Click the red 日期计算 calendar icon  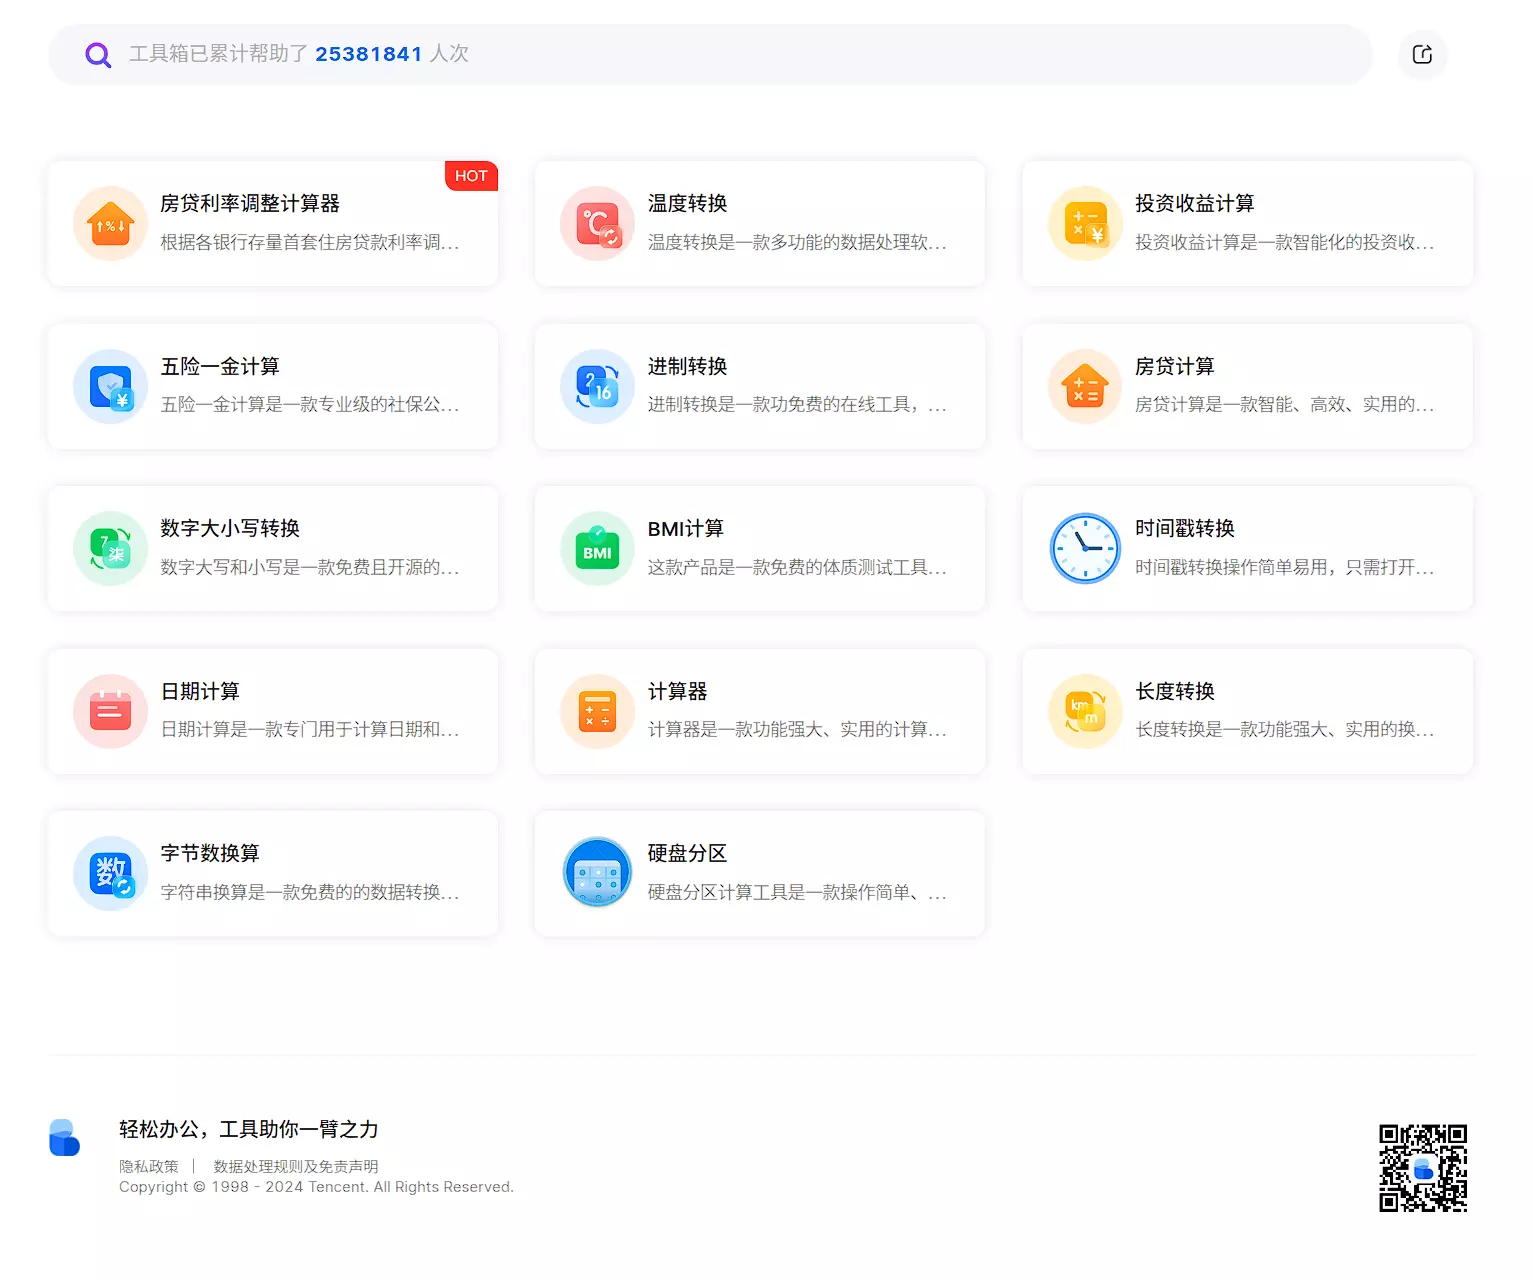coord(110,711)
